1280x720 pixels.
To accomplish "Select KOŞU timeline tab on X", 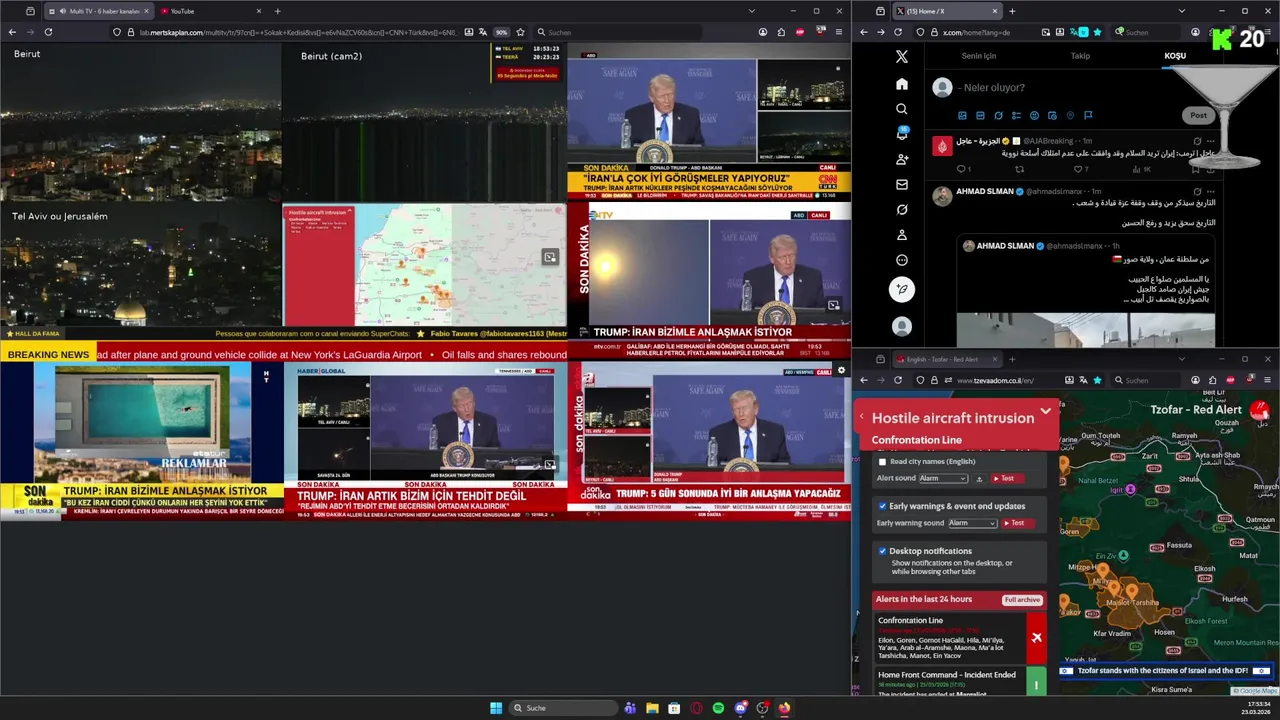I will pos(1175,56).
